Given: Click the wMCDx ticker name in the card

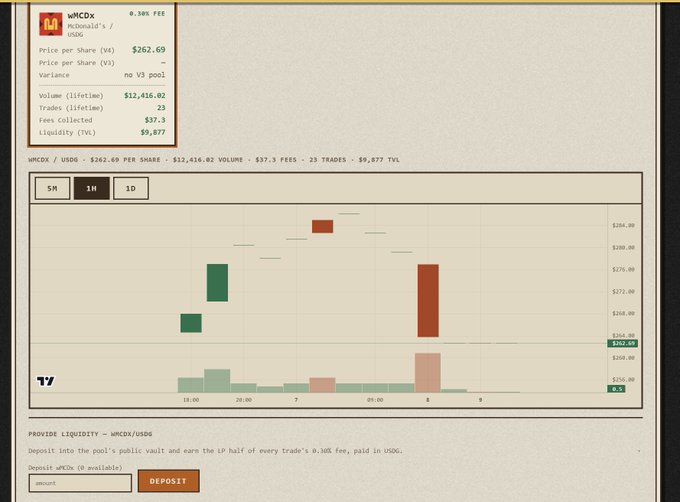Looking at the screenshot, I should pyautogui.click(x=81, y=16).
